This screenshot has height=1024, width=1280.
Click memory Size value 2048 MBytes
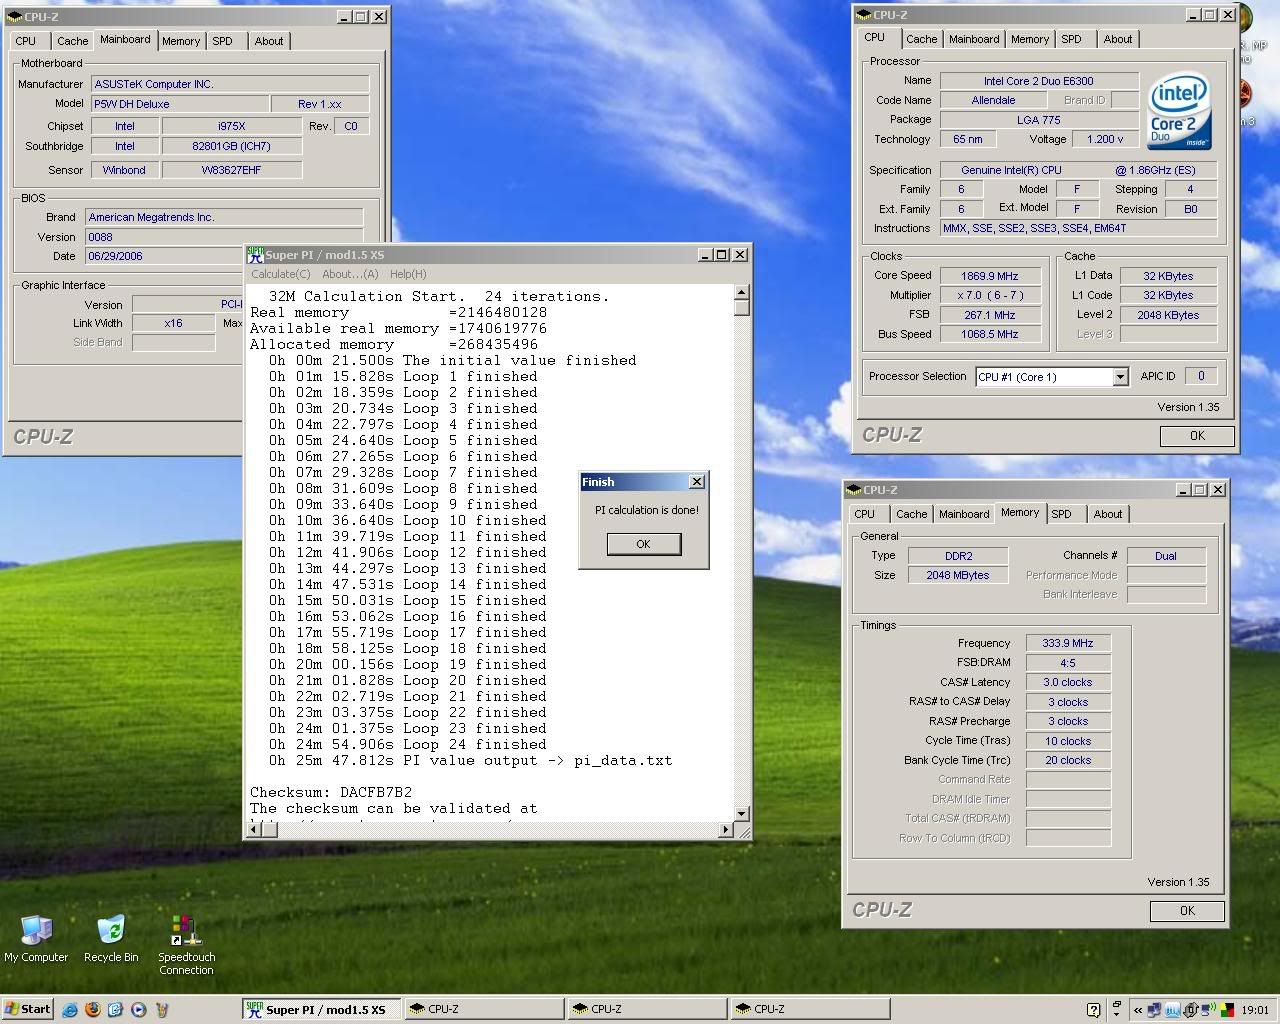point(958,575)
